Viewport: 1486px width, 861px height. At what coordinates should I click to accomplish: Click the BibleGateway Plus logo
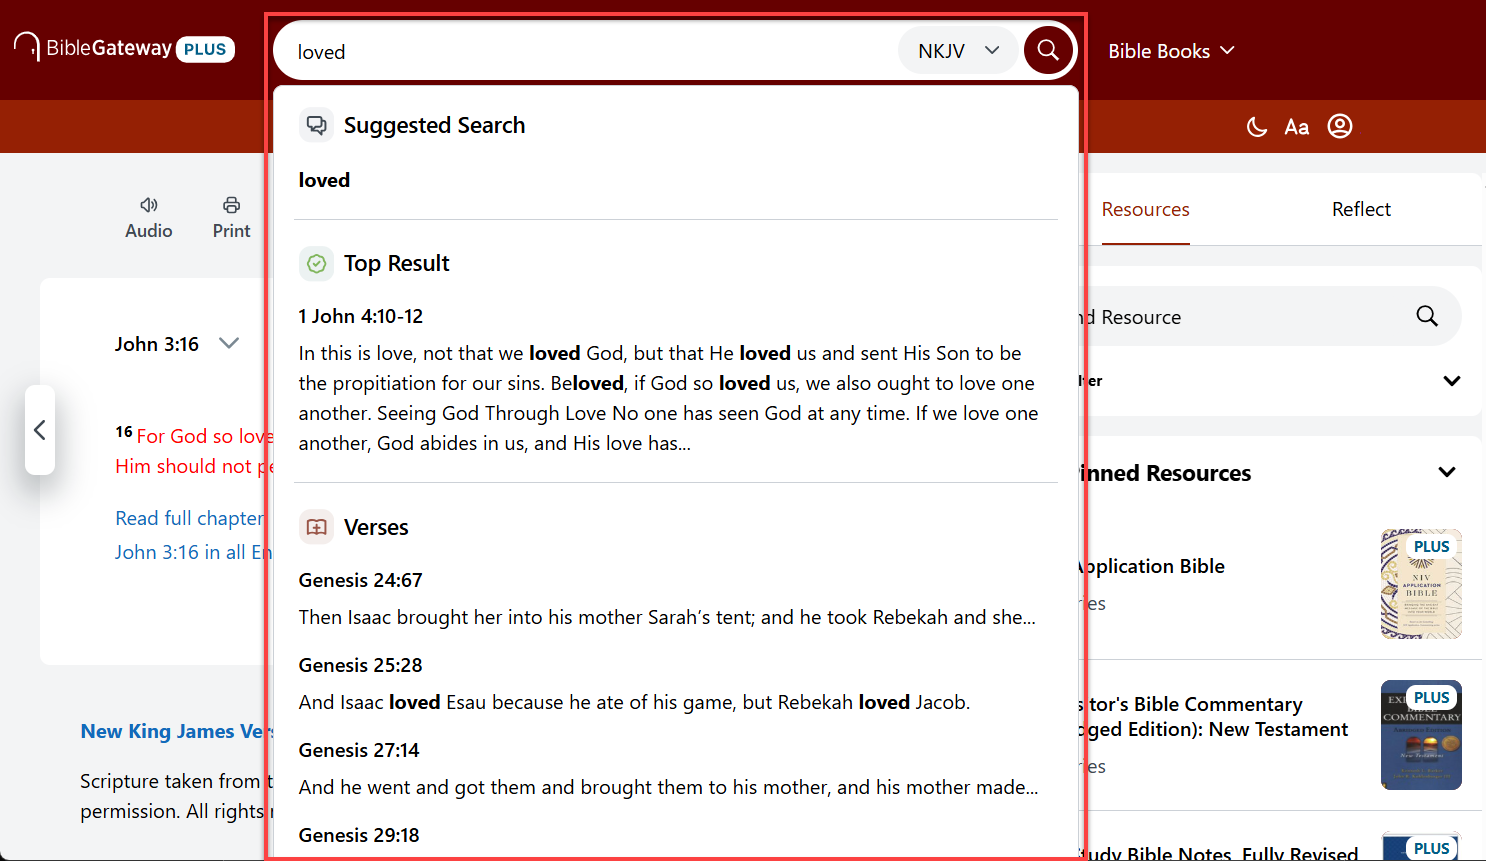click(x=124, y=48)
